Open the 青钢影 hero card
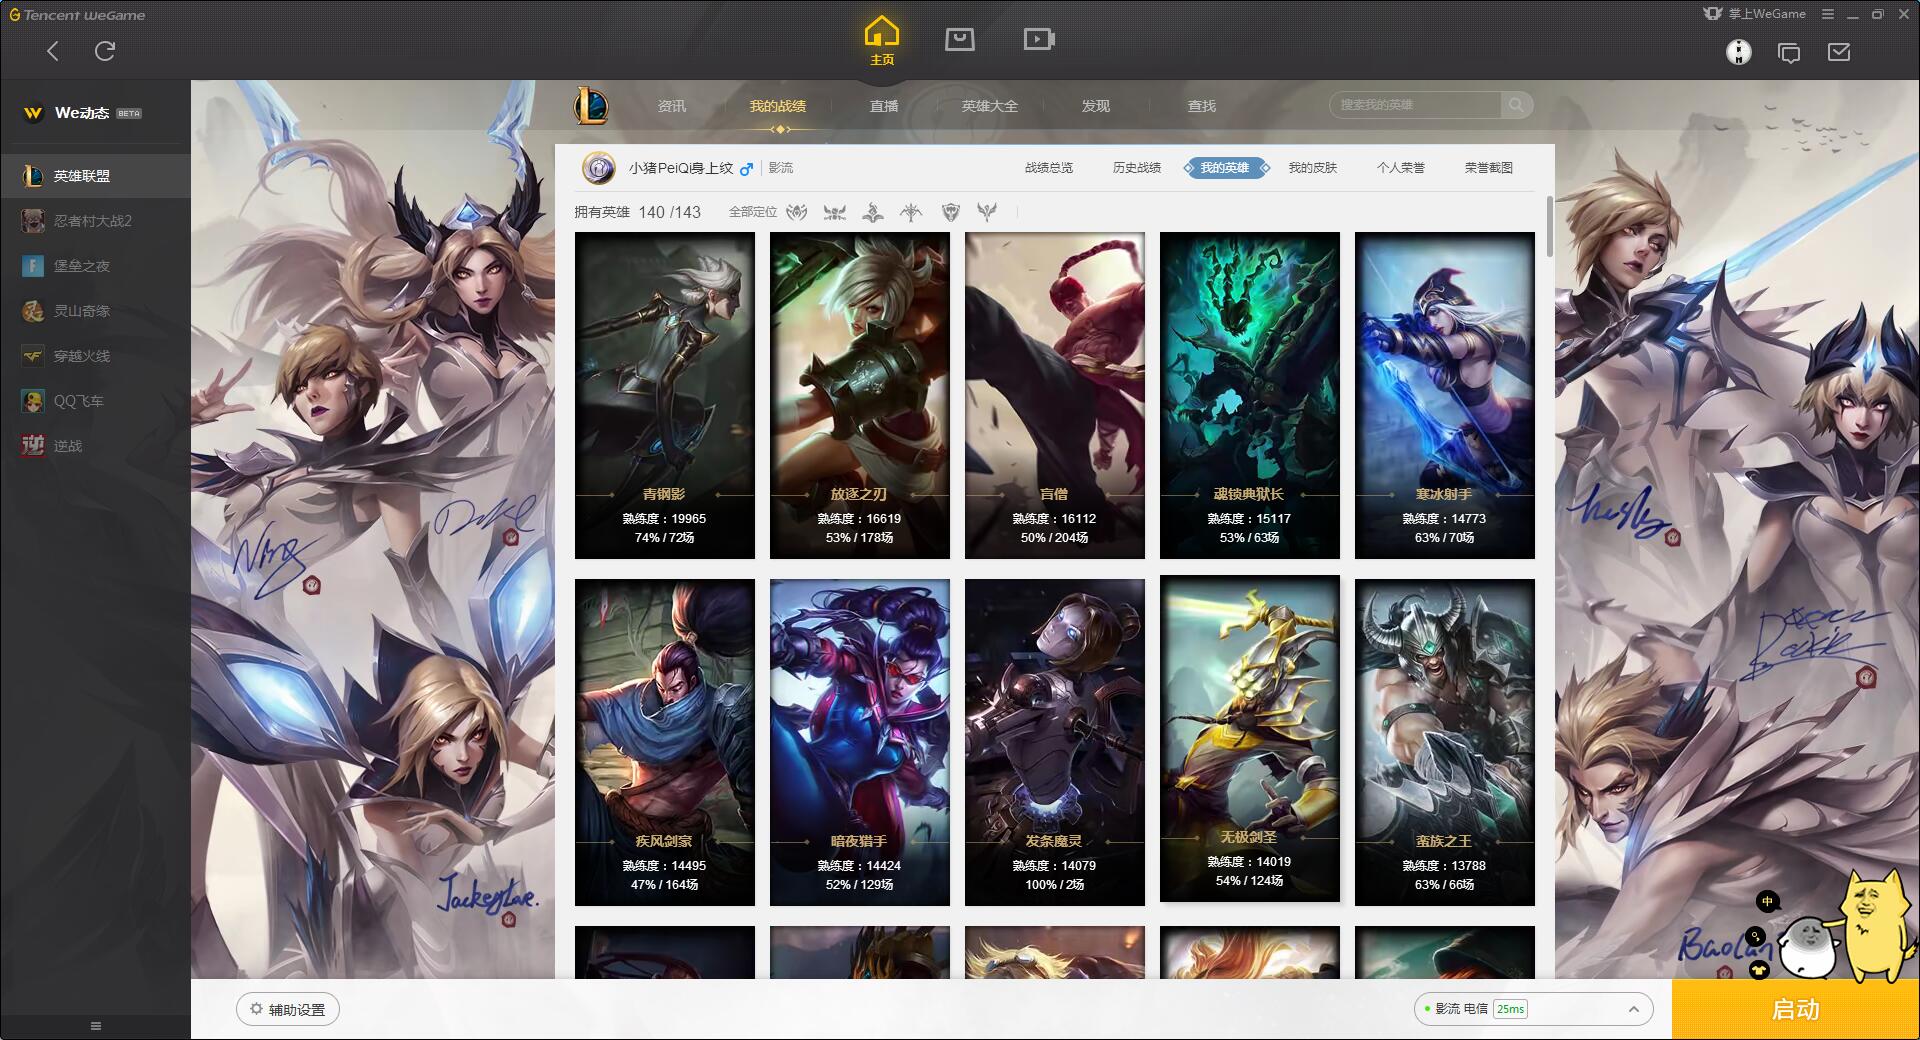Screen dimensions: 1920x1040 click(x=665, y=395)
